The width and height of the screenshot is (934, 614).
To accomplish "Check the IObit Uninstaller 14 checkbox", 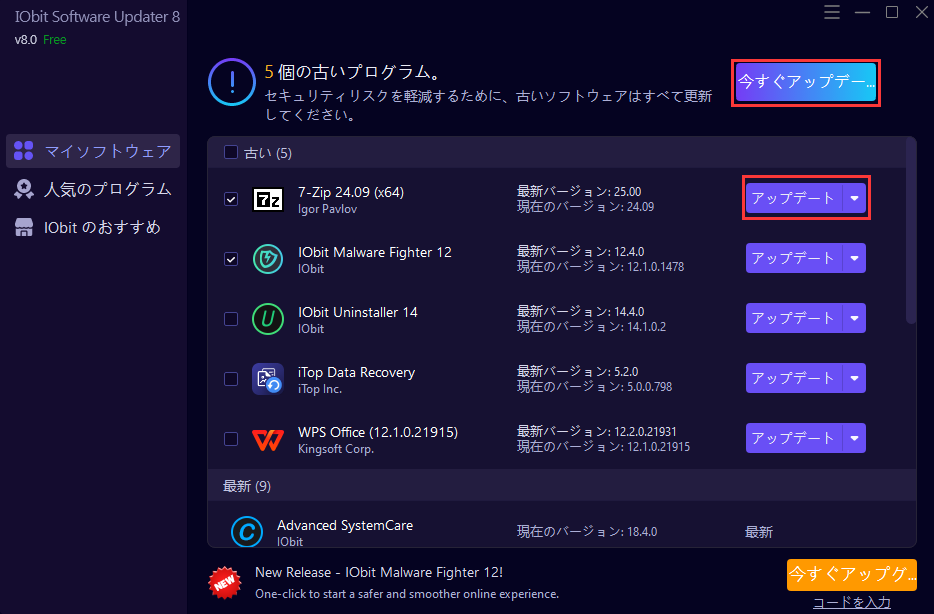I will tap(231, 319).
